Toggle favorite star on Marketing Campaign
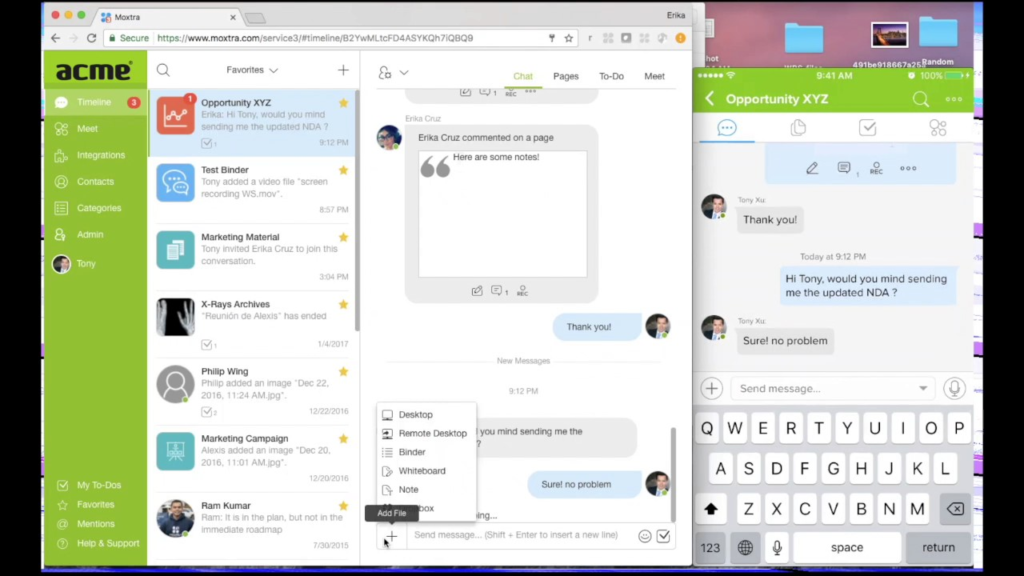 click(344, 439)
